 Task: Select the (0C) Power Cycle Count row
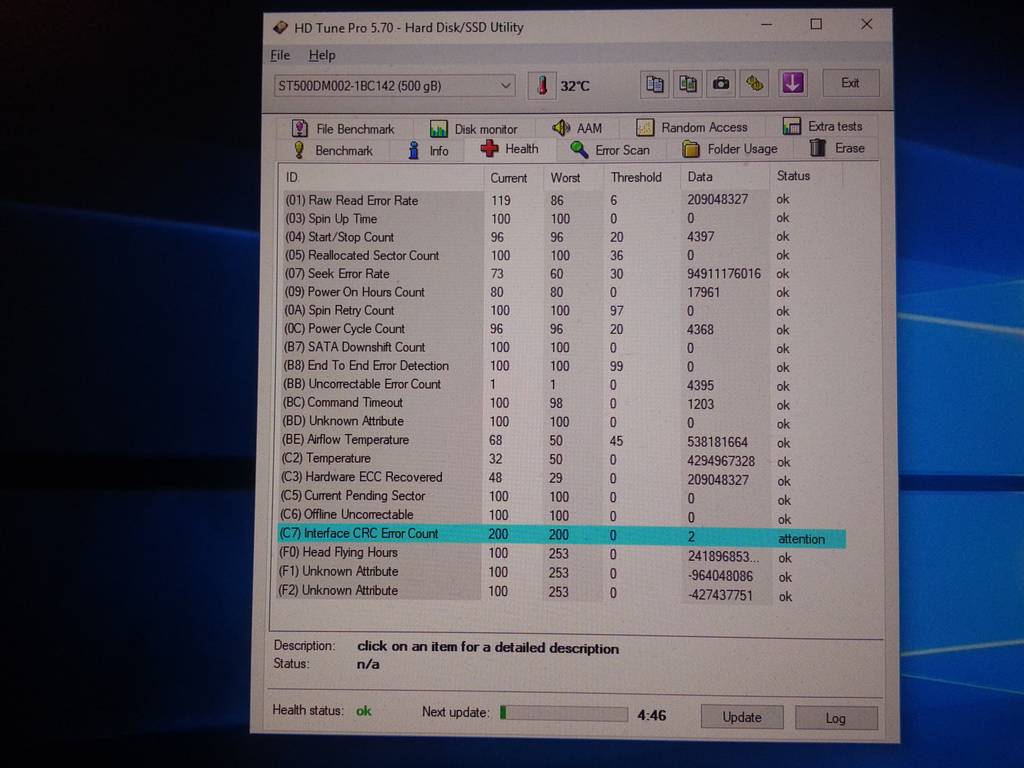(562, 329)
